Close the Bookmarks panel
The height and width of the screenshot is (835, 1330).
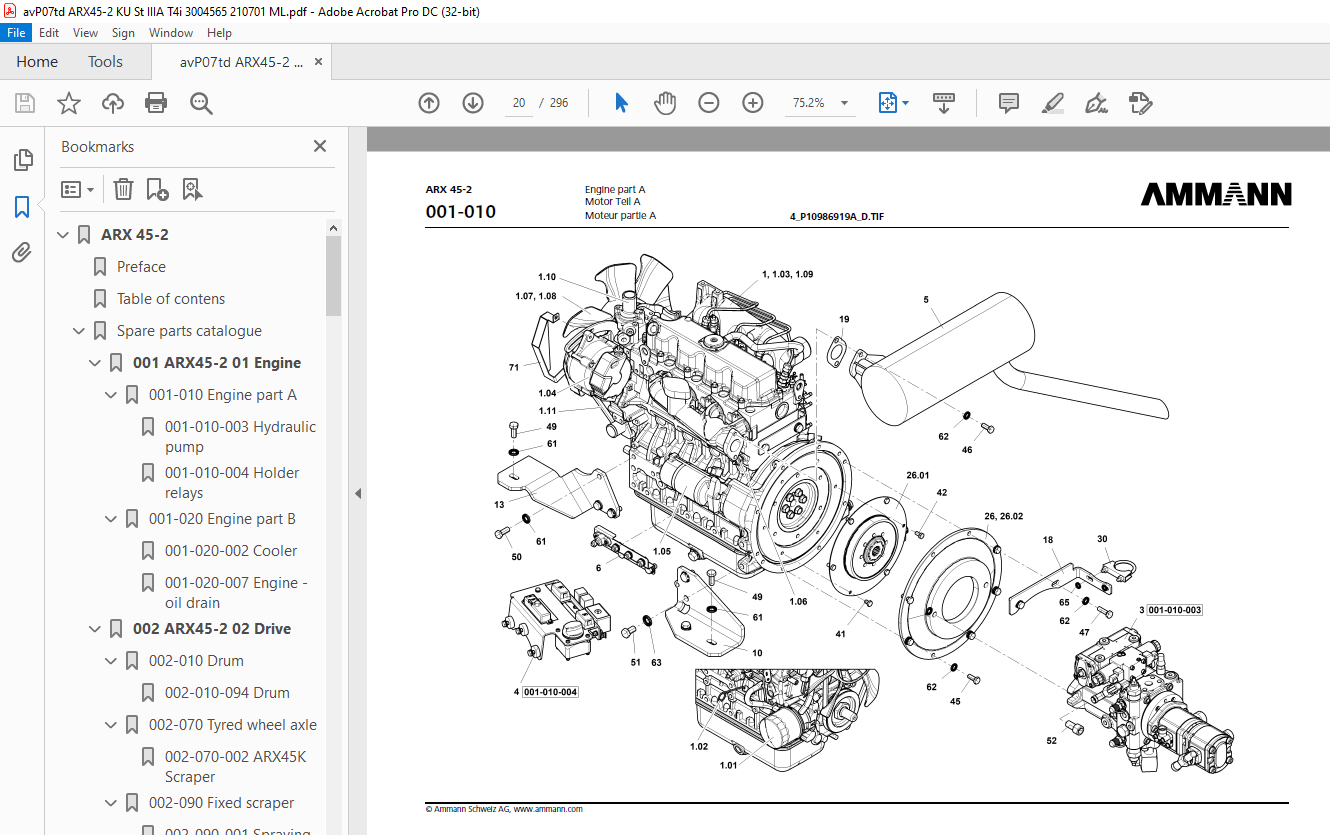click(x=320, y=146)
